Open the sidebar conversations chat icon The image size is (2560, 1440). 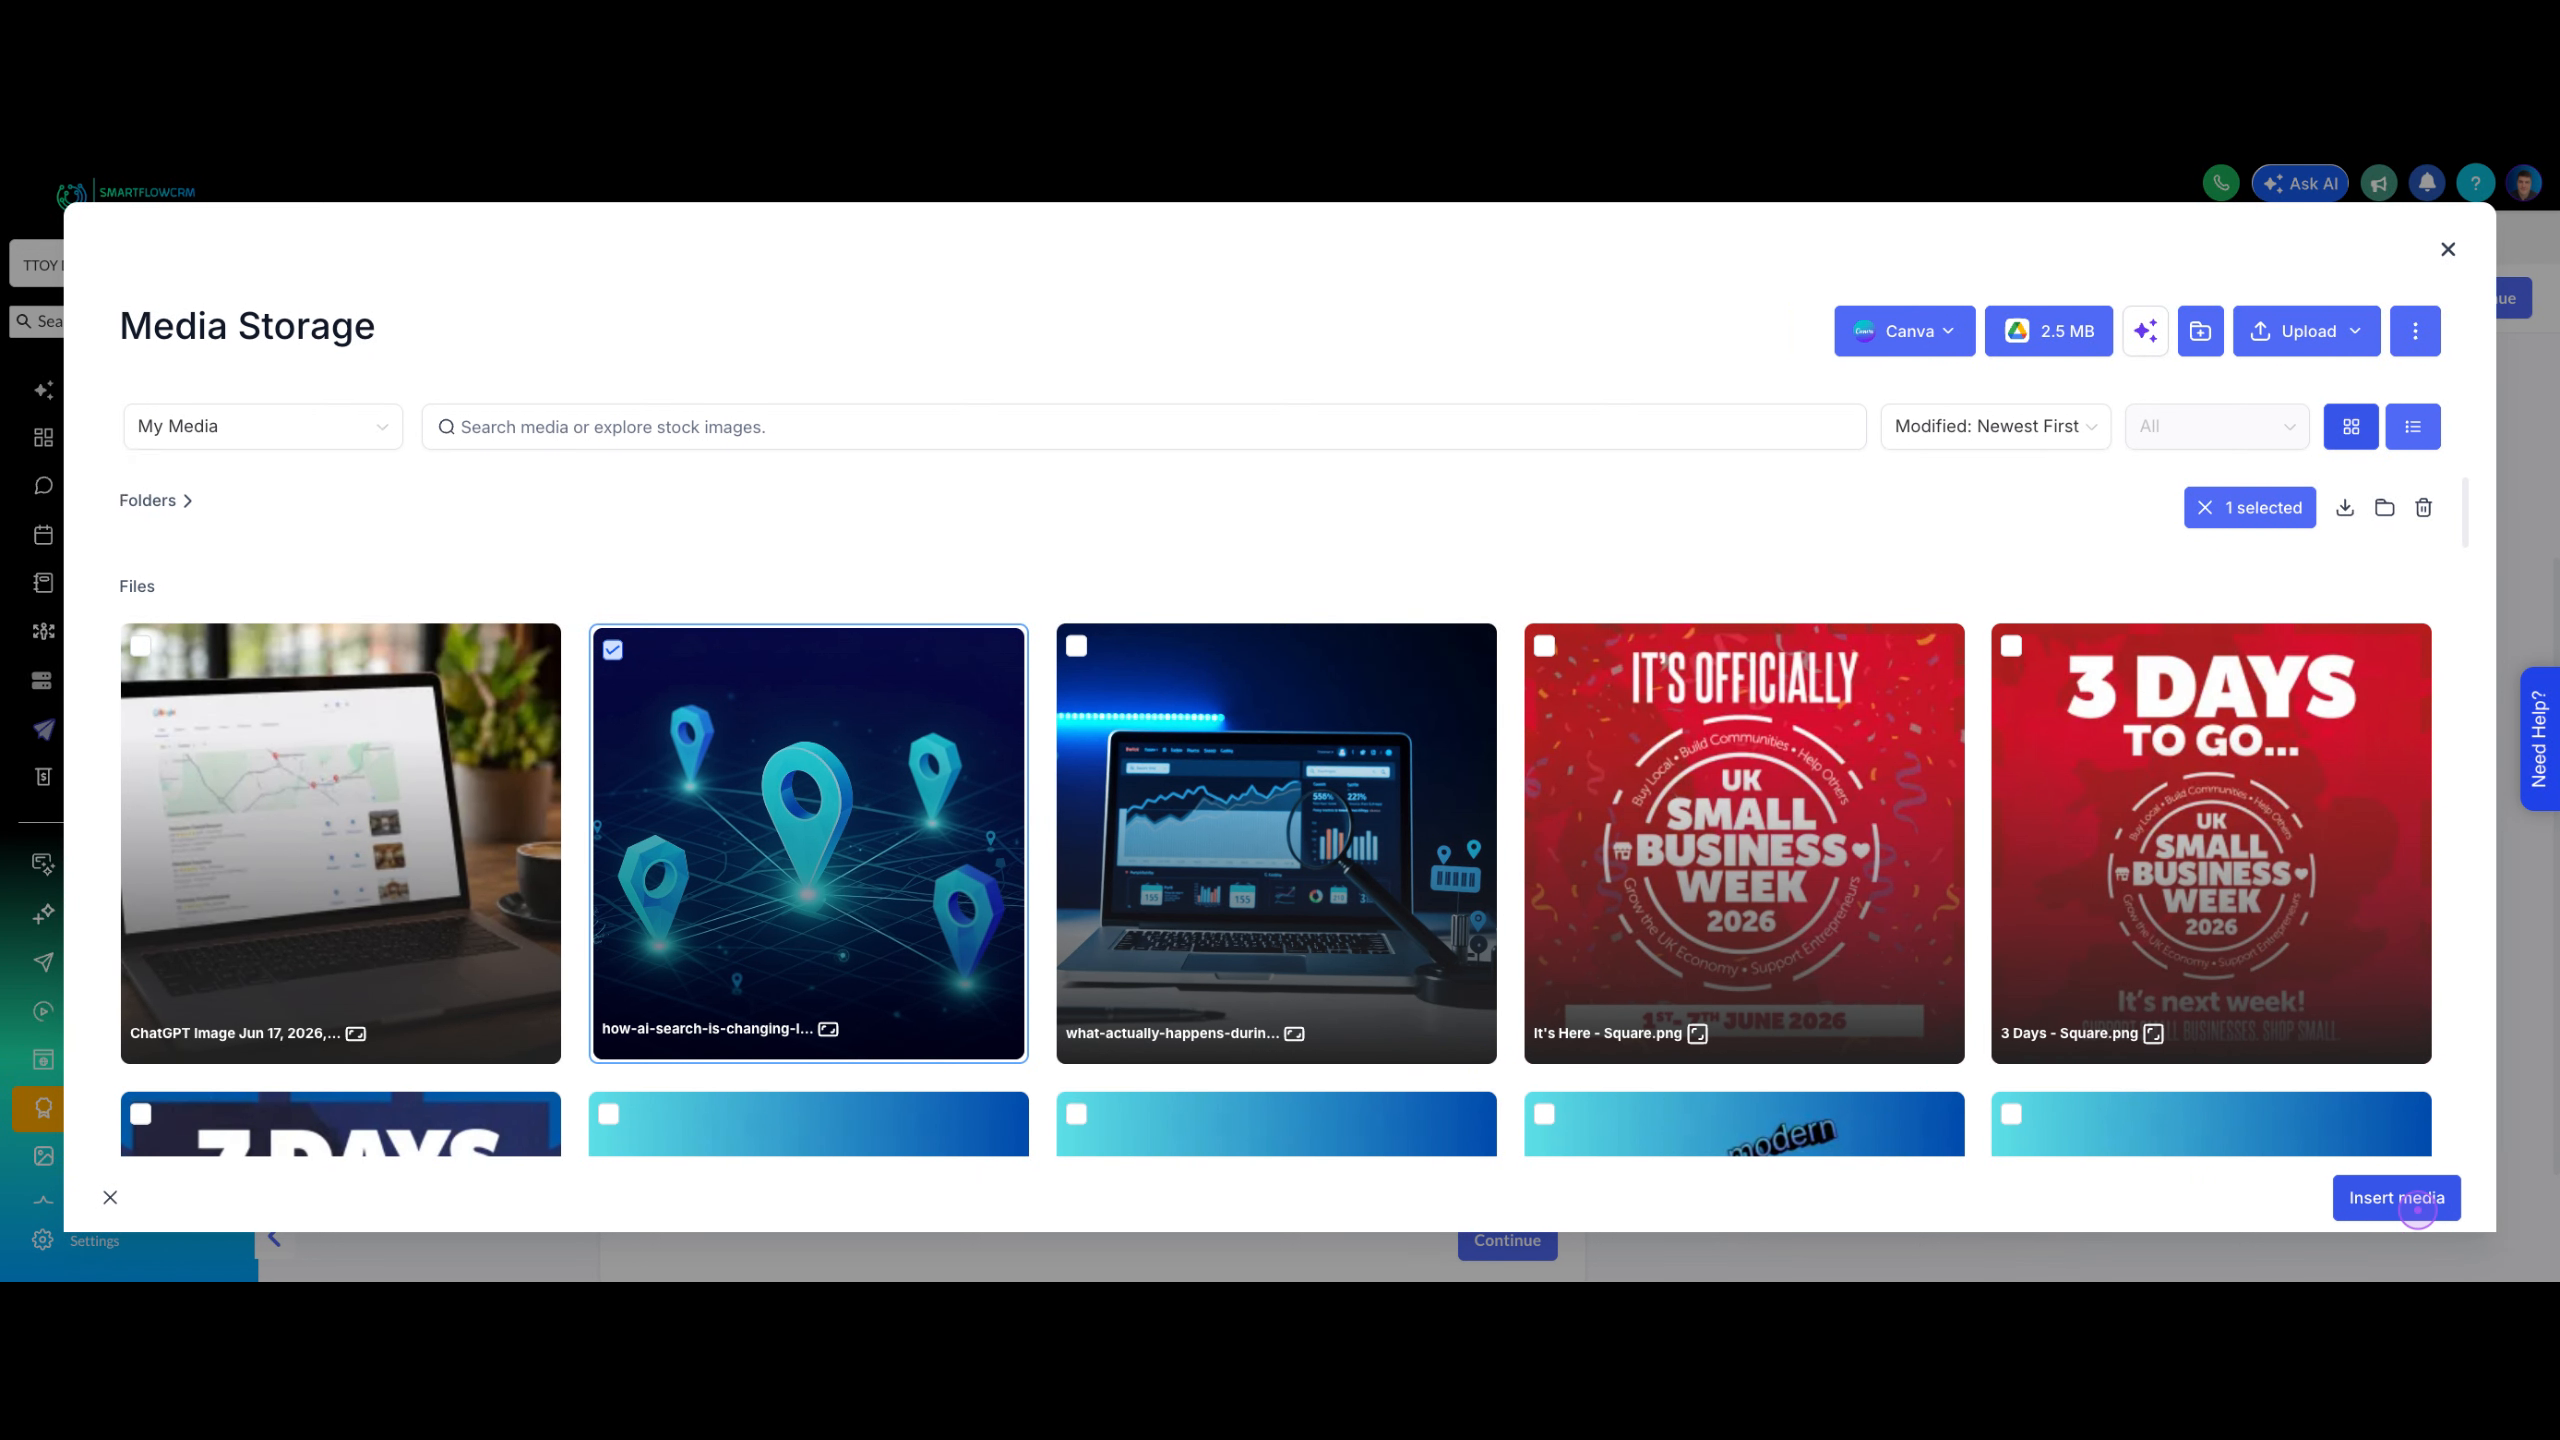tap(43, 486)
